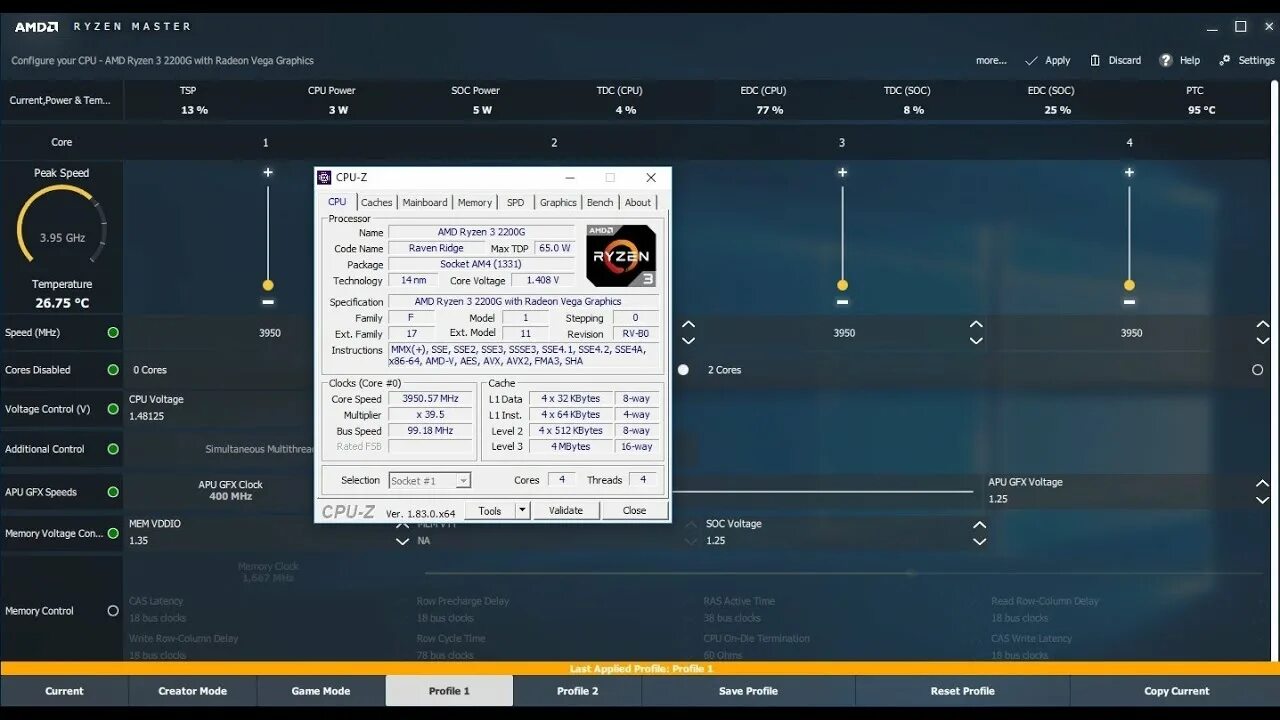Click the Peak Speed 3.95 GHz gauge

pyautogui.click(x=62, y=228)
